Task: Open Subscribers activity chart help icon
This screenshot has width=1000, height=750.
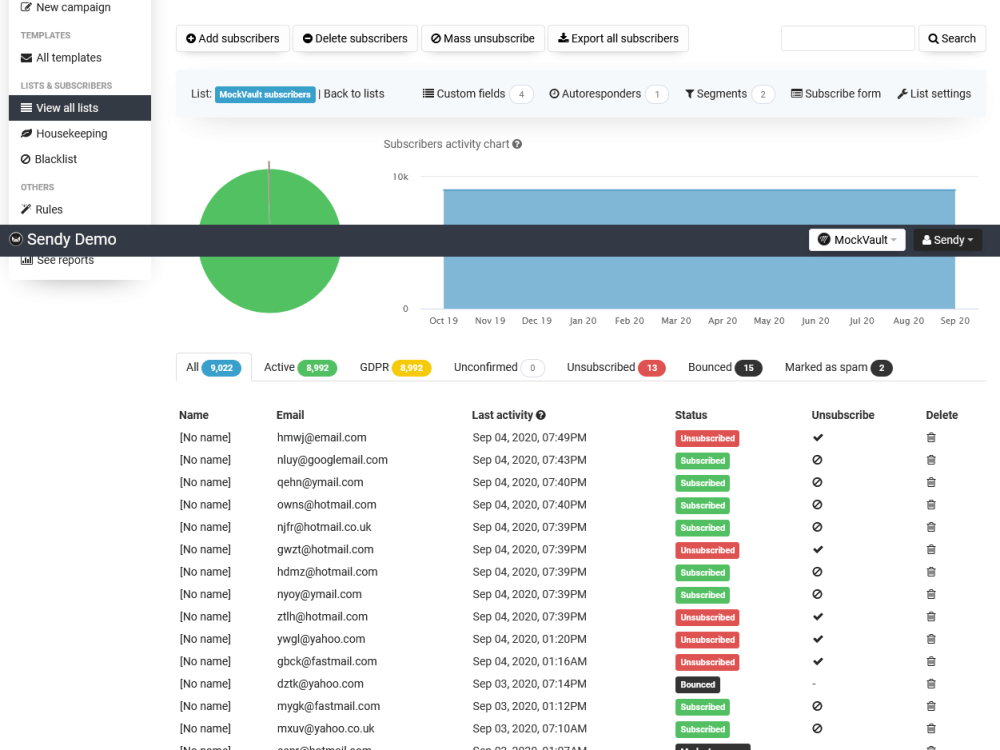Action: coord(517,144)
